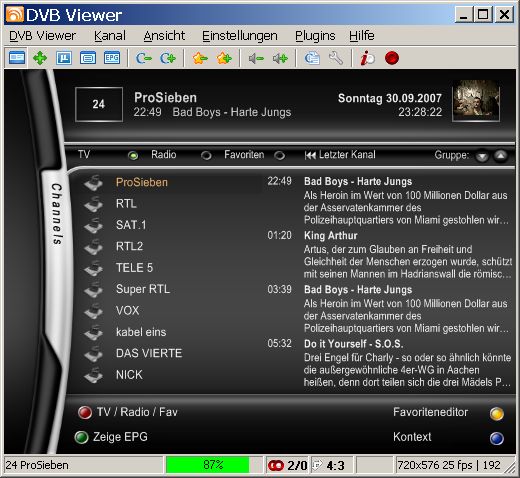Go to next favorite star icon
This screenshot has width=520, height=478.
[224, 58]
